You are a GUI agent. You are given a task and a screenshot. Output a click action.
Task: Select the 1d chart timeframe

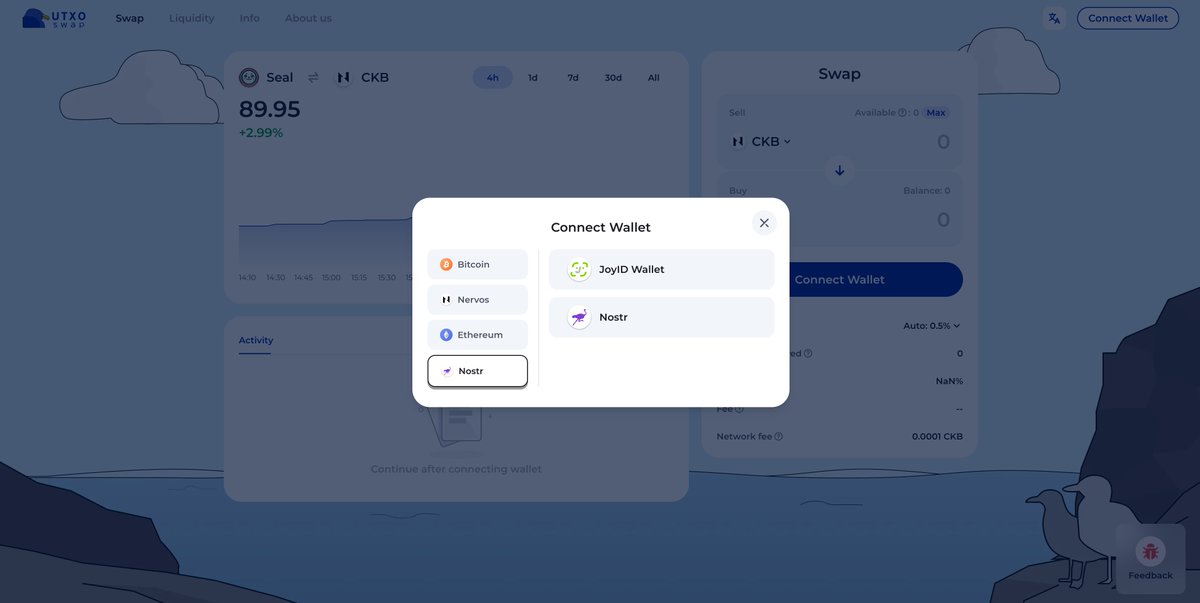pyautogui.click(x=533, y=77)
